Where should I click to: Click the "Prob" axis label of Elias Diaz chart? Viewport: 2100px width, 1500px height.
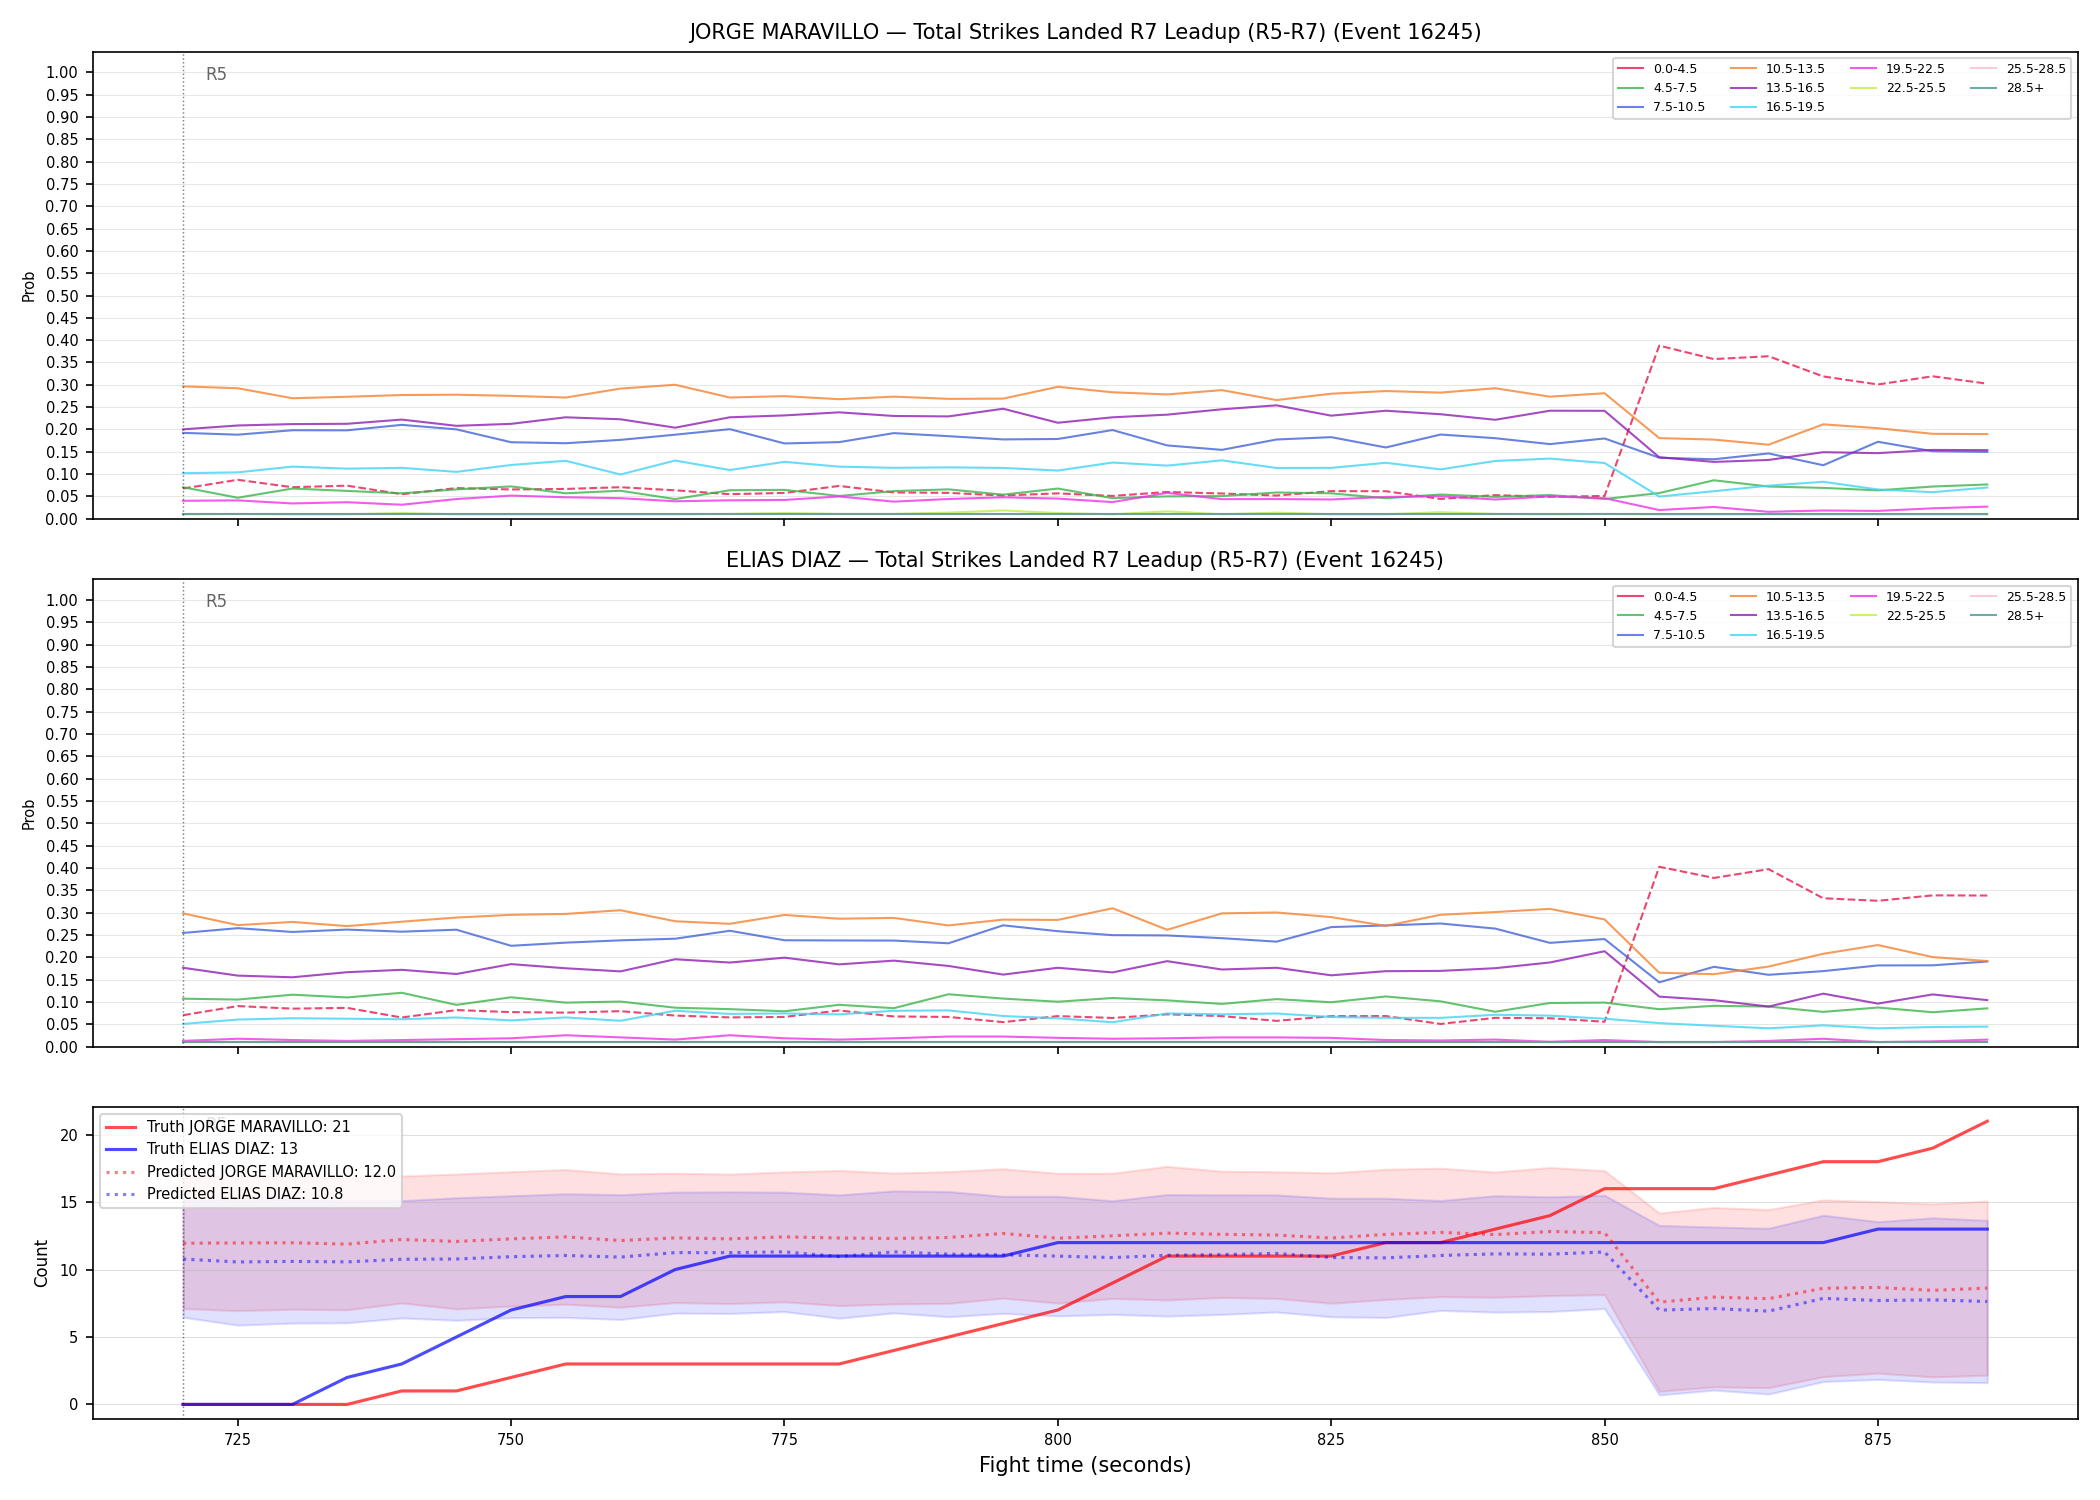[29, 814]
